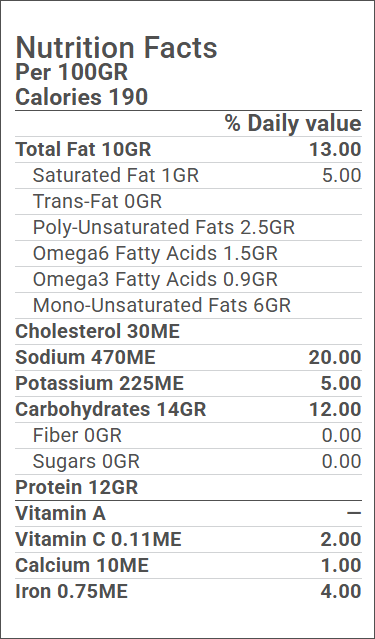Click the % Daily value column header
This screenshot has height=639, width=375.
pos(293,123)
